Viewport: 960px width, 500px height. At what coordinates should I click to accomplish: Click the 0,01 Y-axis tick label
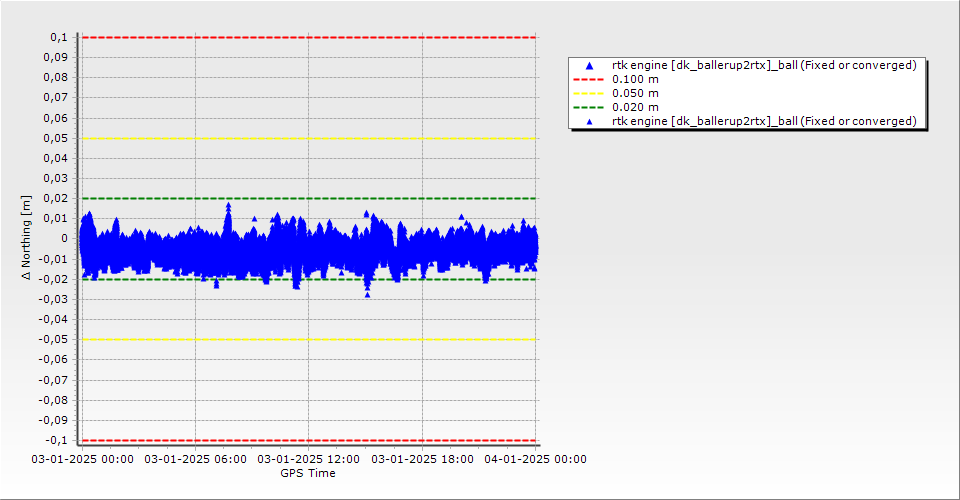click(x=56, y=218)
